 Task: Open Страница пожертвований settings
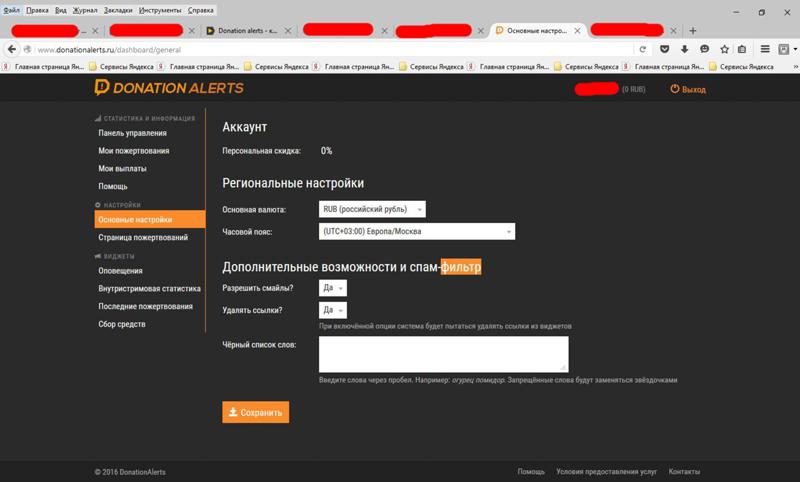[x=143, y=237]
